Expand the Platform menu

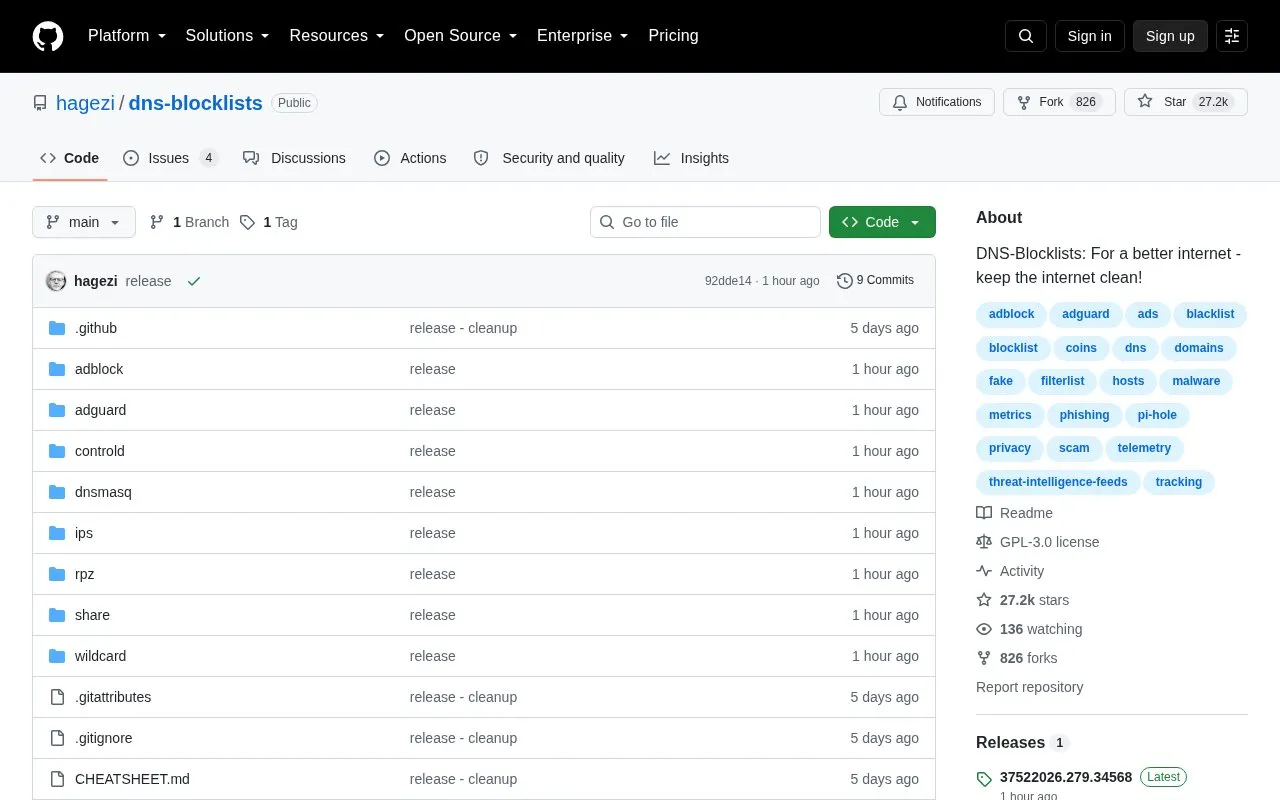pyautogui.click(x=127, y=36)
